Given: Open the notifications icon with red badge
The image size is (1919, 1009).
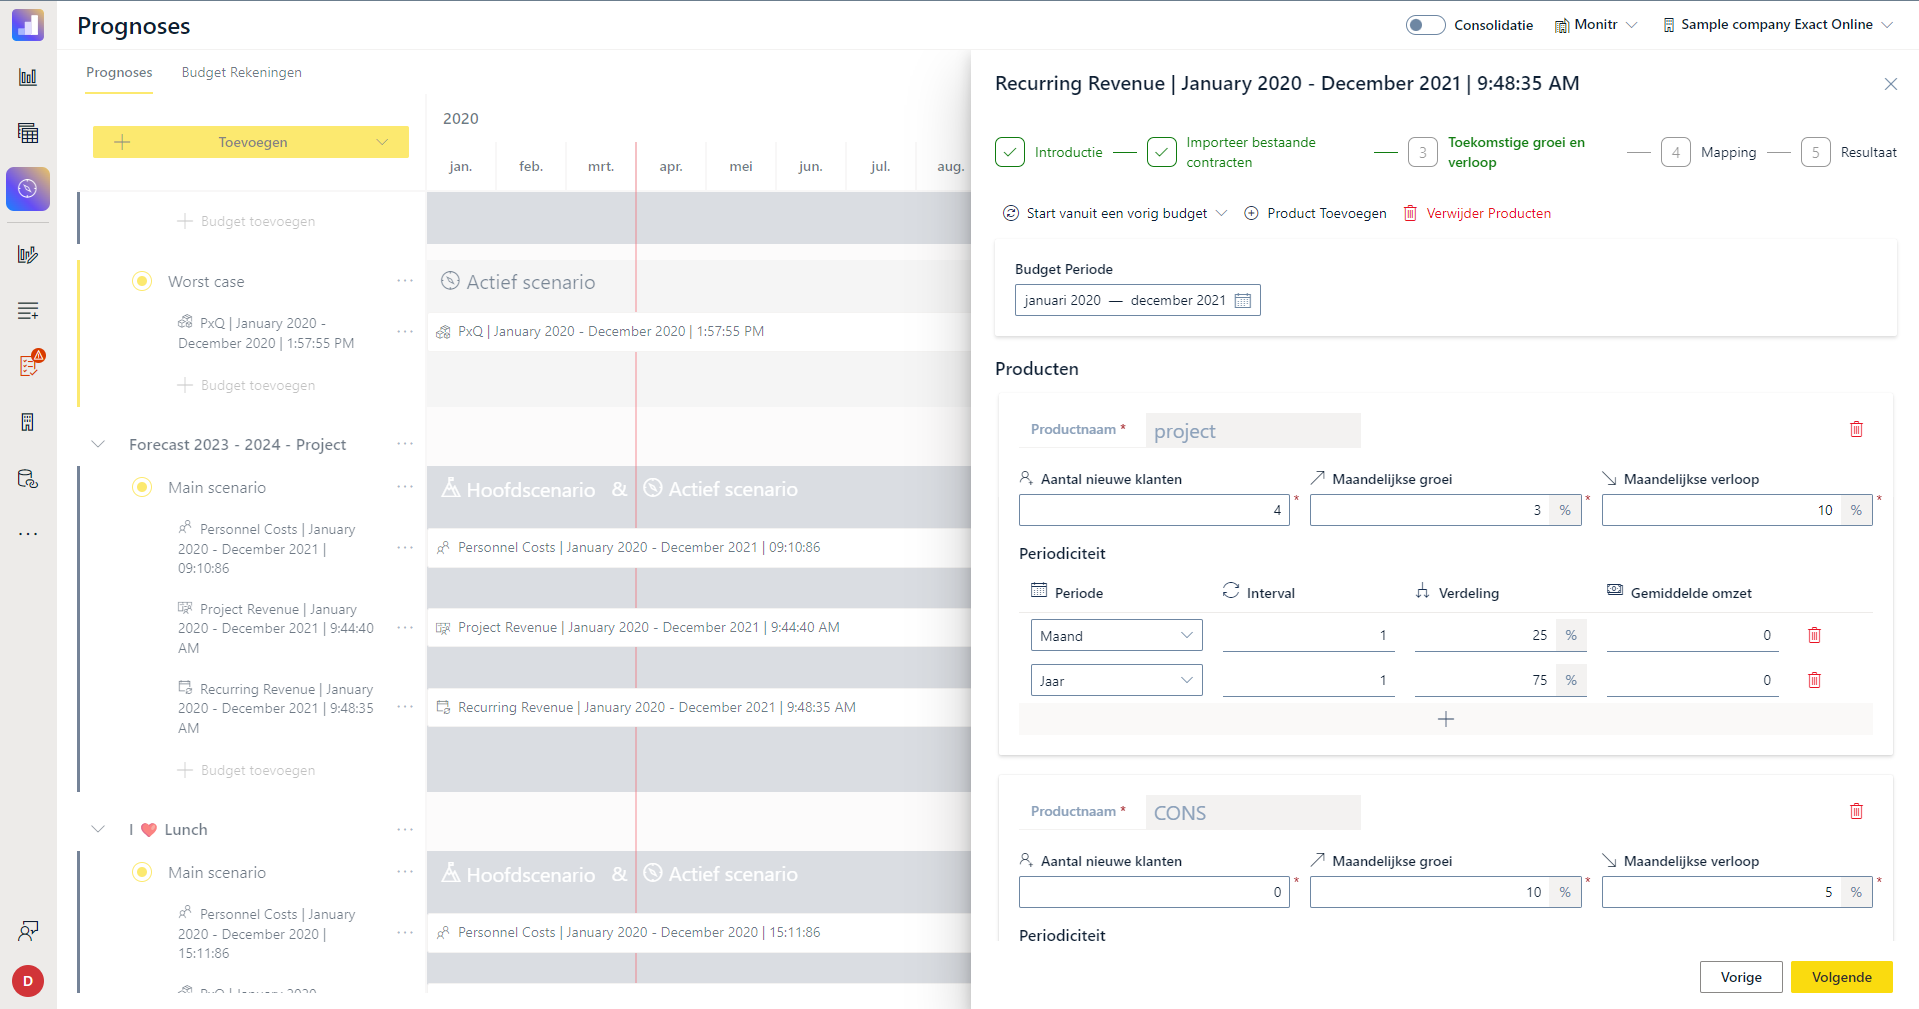Looking at the screenshot, I should point(29,365).
